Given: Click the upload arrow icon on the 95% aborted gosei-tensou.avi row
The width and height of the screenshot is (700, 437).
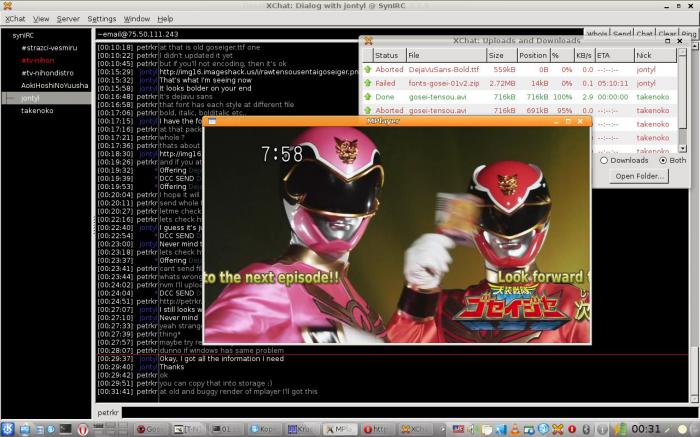Looking at the screenshot, I should click(367, 110).
